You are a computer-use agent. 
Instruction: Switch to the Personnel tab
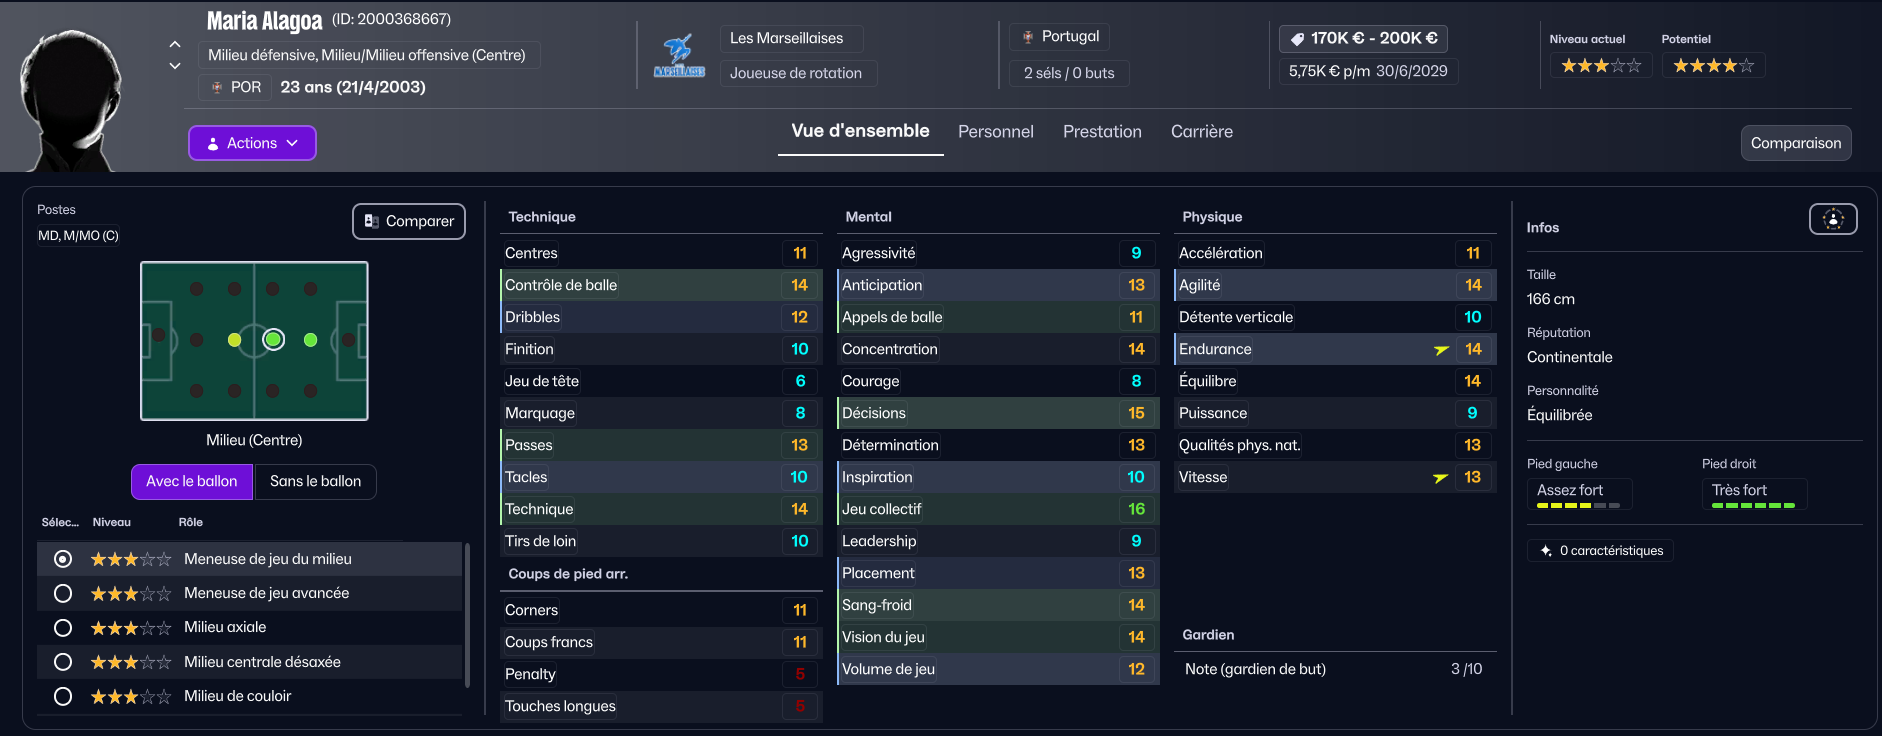[x=995, y=132]
